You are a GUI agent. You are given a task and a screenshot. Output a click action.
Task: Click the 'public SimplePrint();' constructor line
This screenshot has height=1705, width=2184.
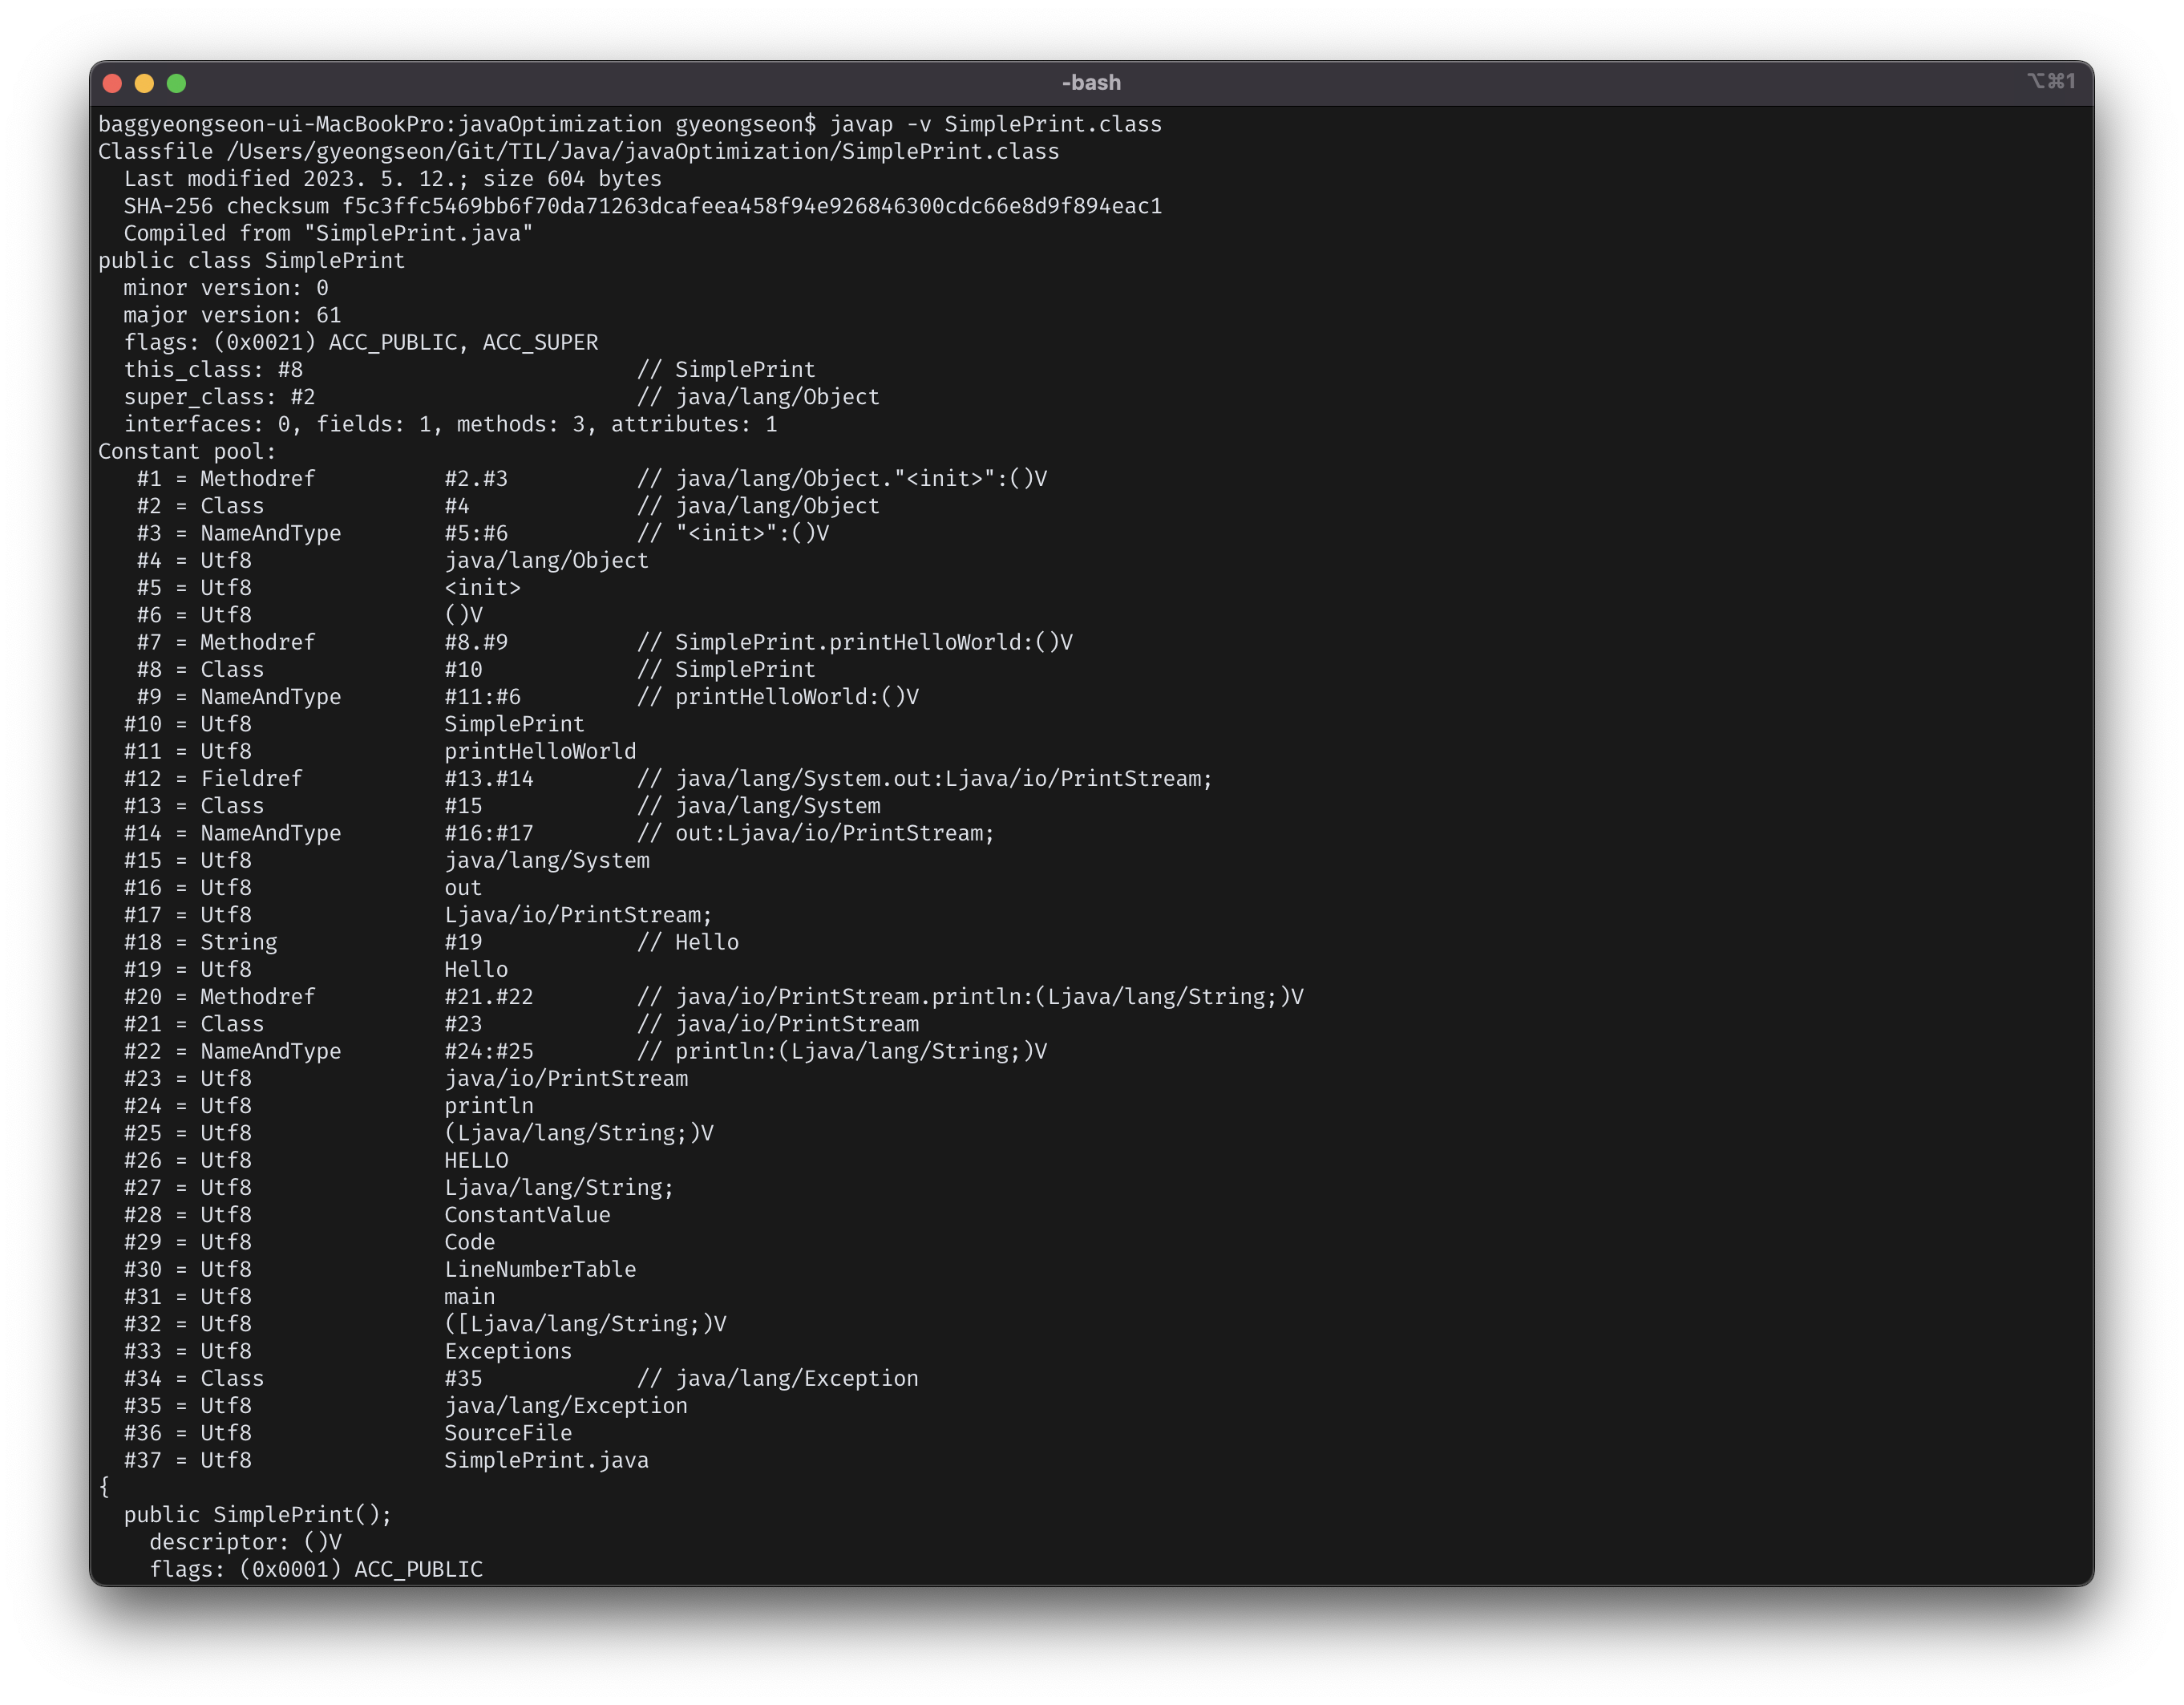[257, 1515]
